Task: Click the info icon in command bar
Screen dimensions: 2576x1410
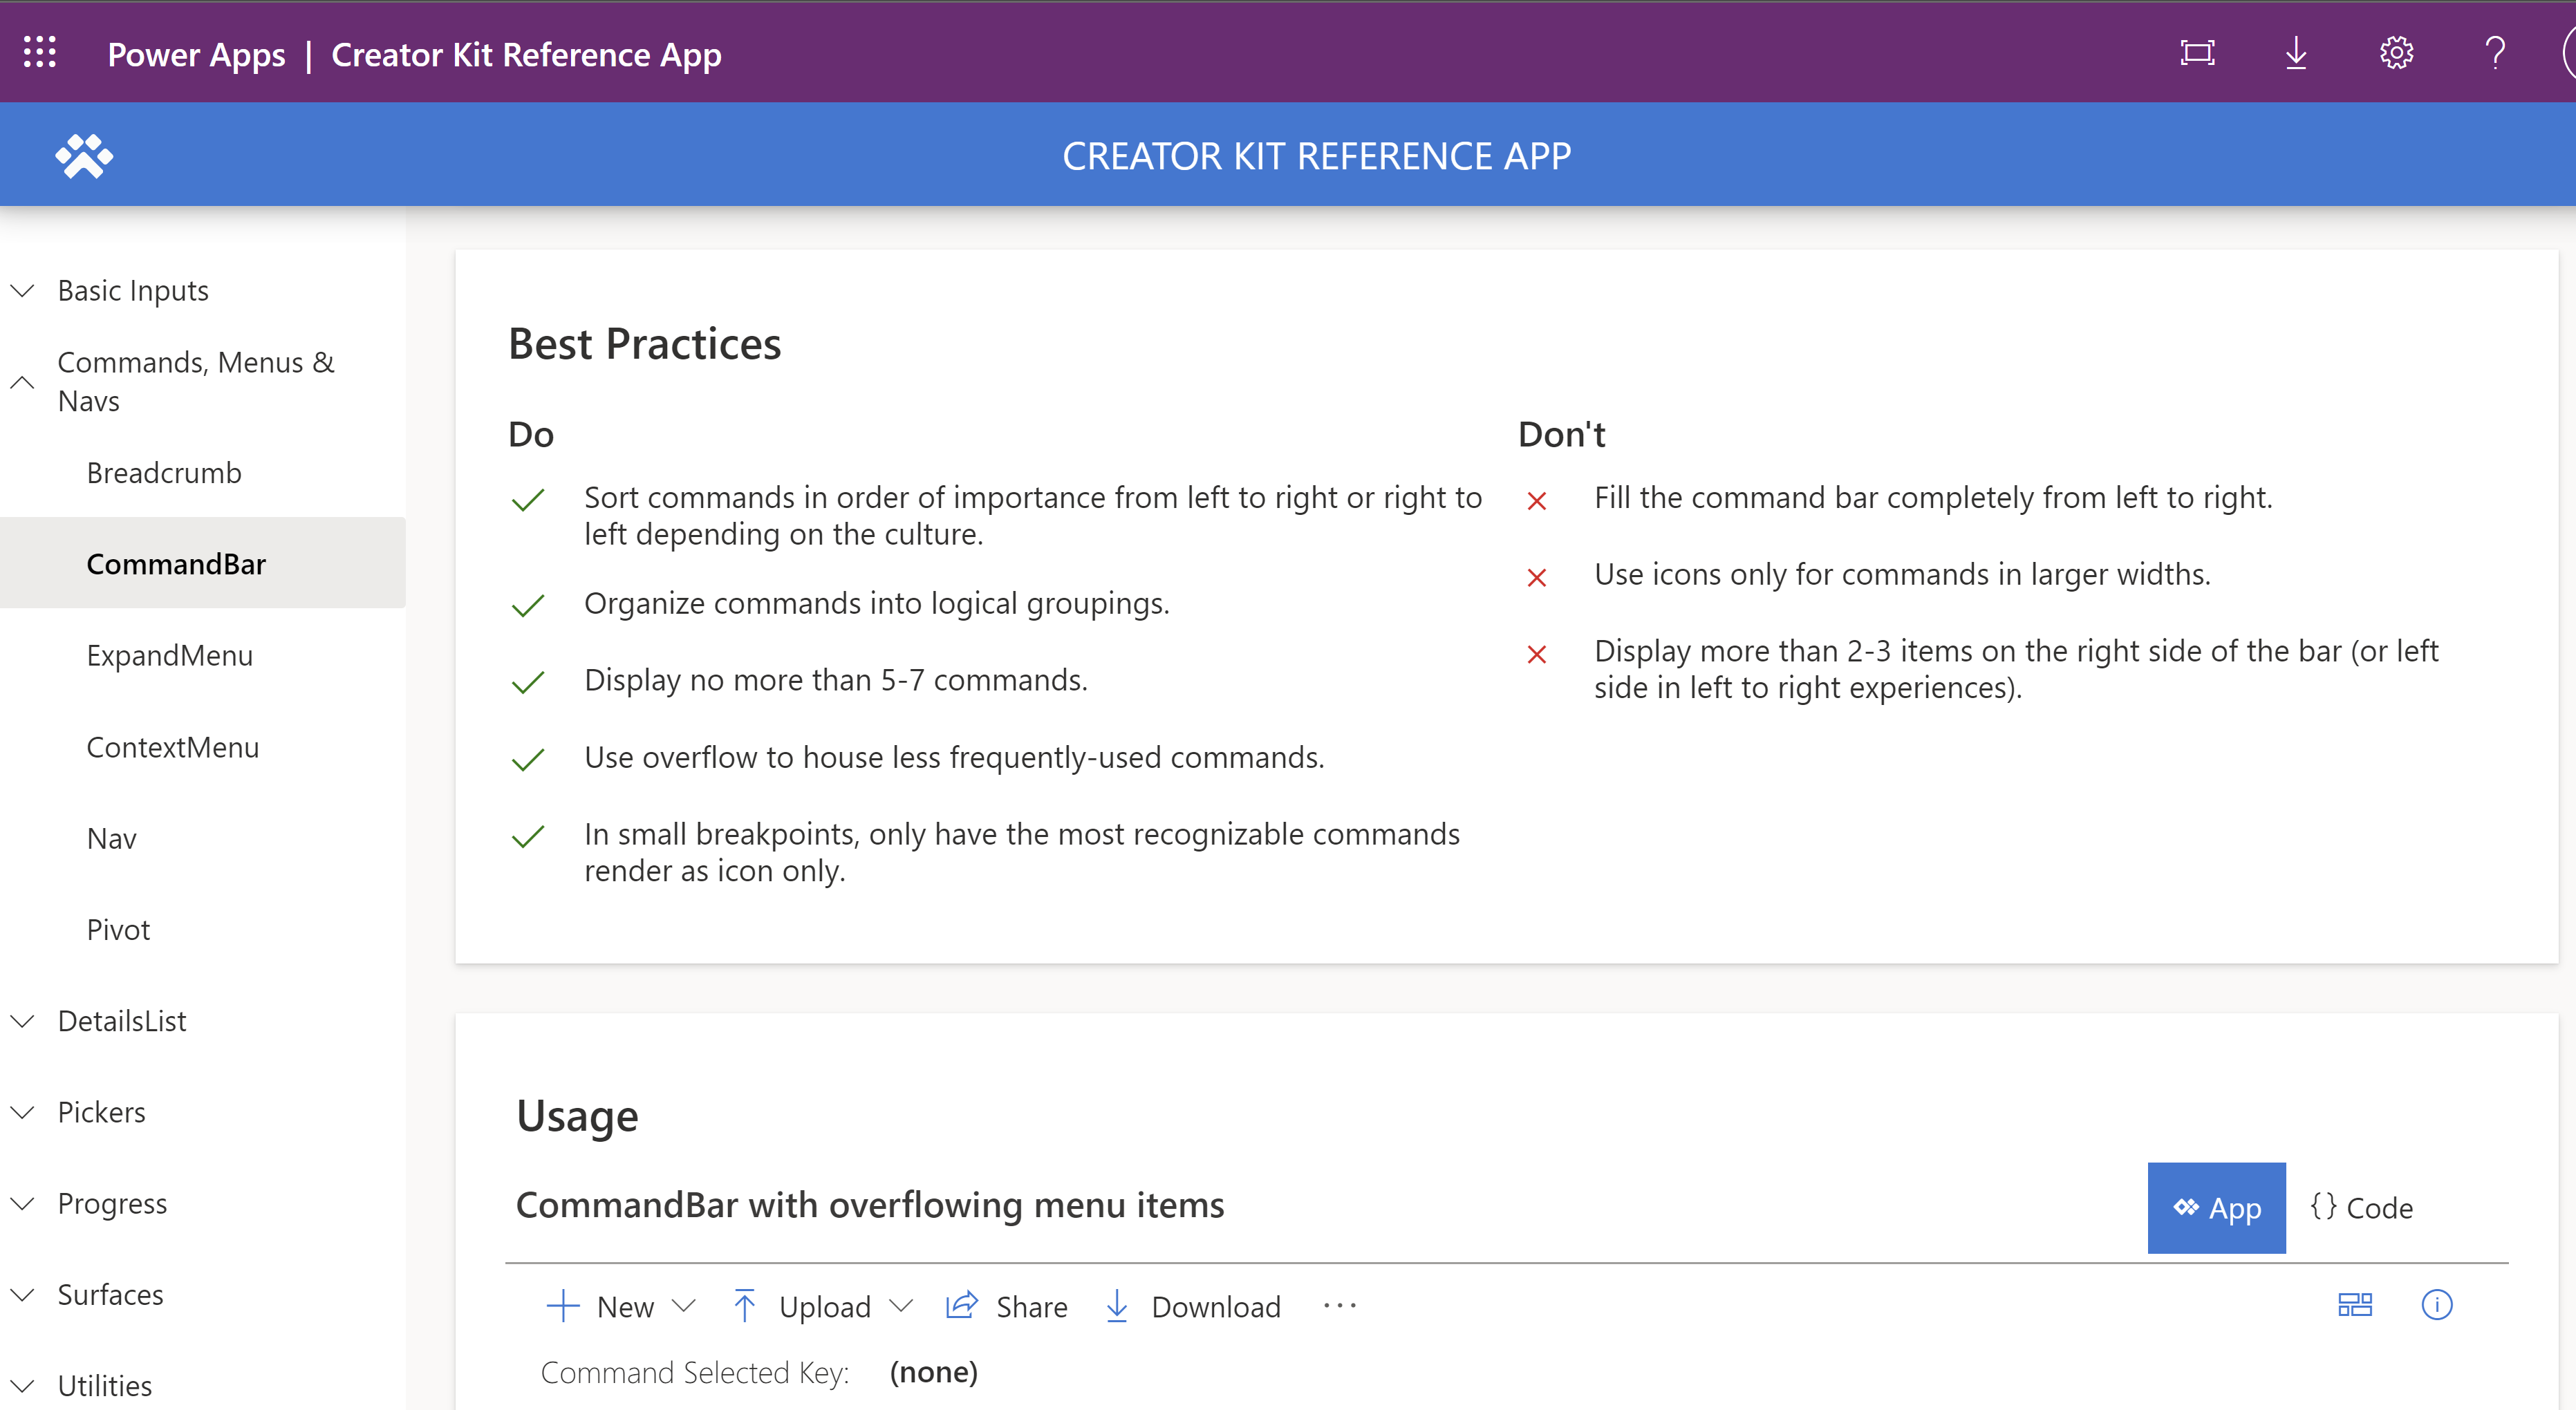Action: click(2437, 1305)
